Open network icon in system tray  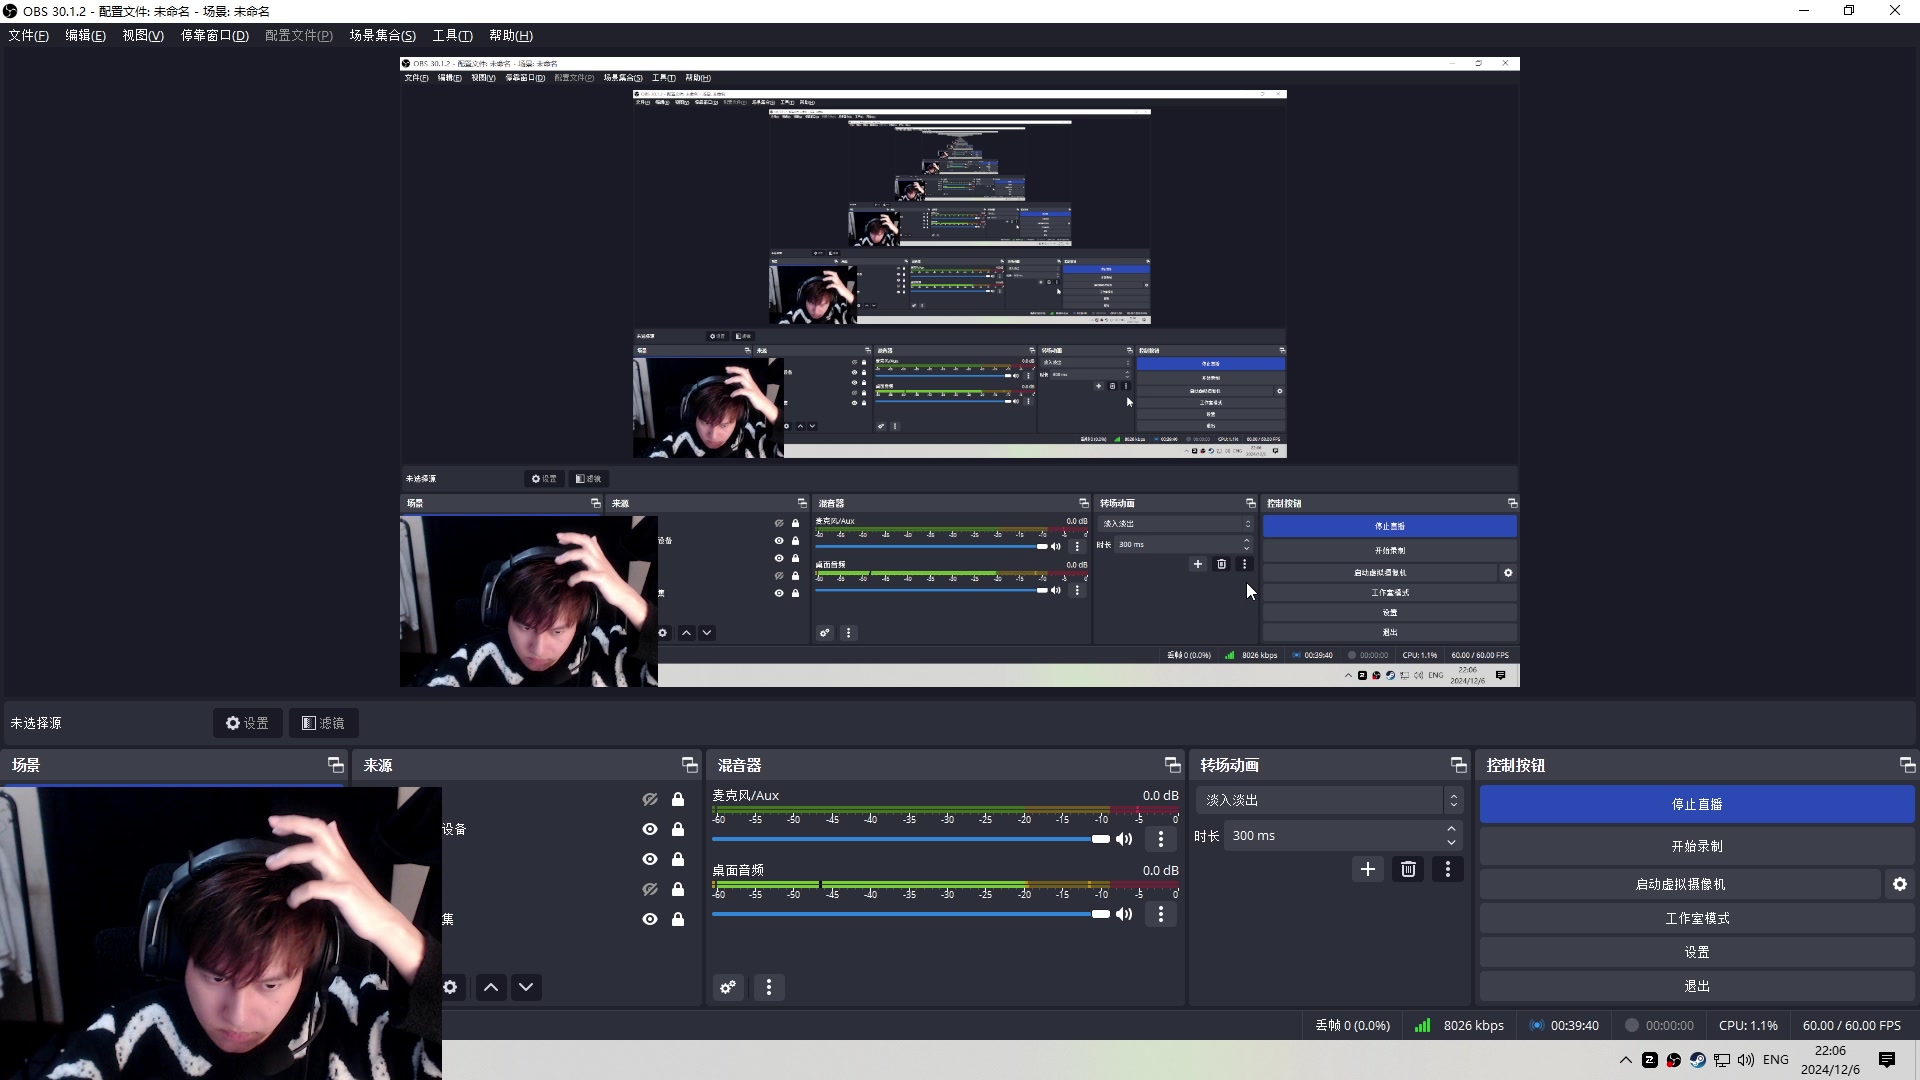pyautogui.click(x=1722, y=1060)
